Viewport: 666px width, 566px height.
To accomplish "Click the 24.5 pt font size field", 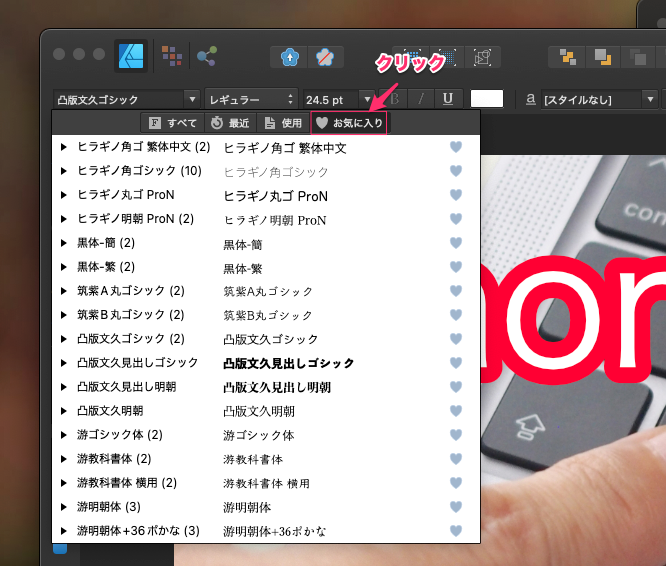I will point(330,99).
